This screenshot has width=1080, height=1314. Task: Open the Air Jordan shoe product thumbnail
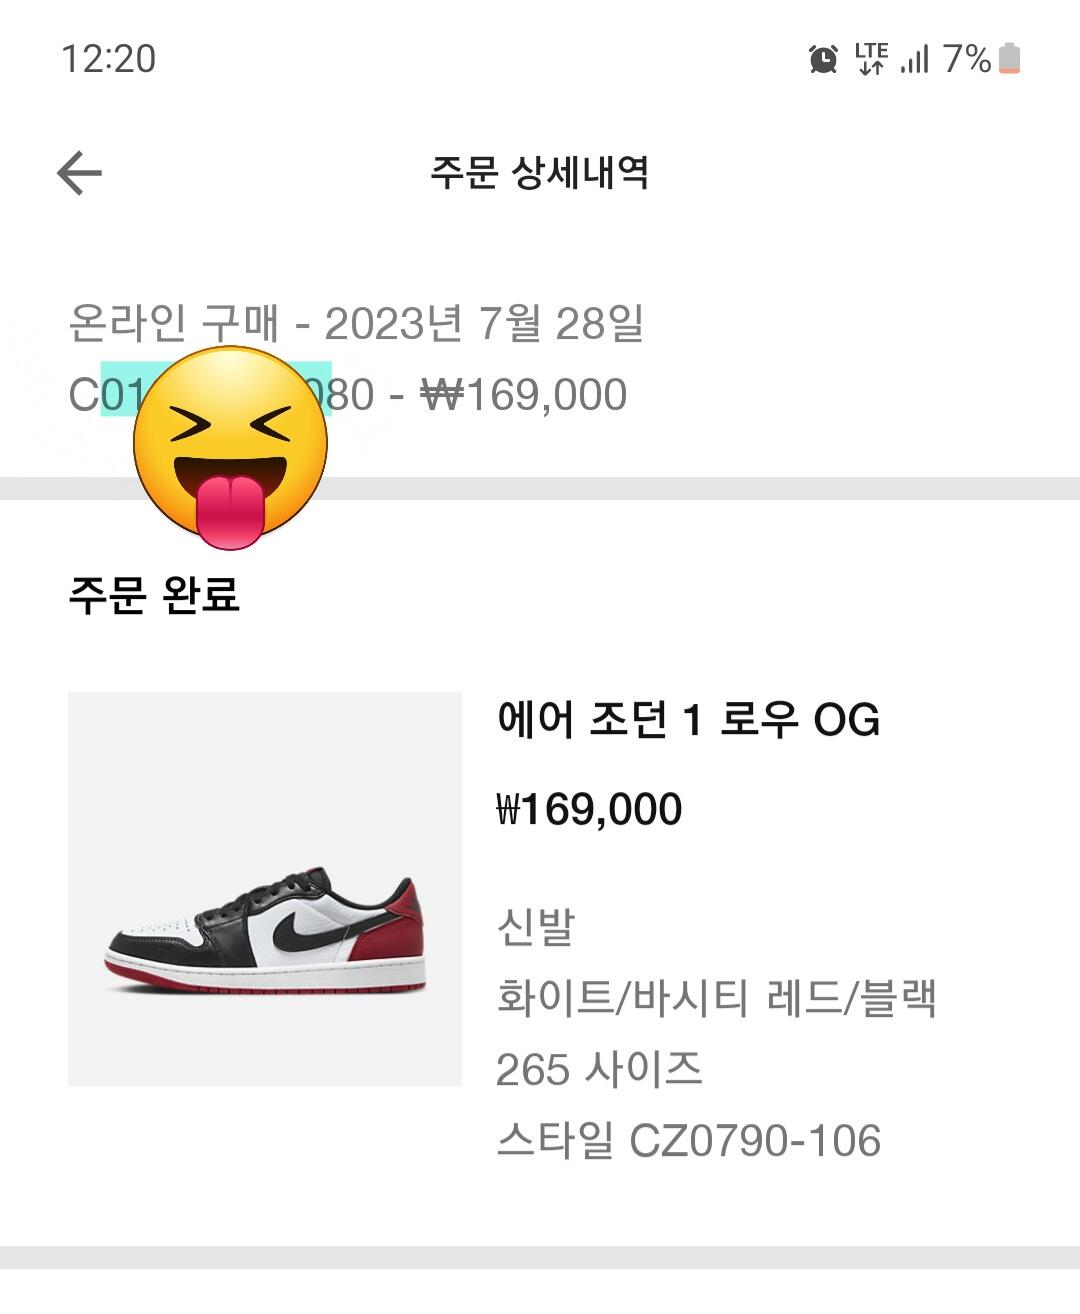(265, 888)
